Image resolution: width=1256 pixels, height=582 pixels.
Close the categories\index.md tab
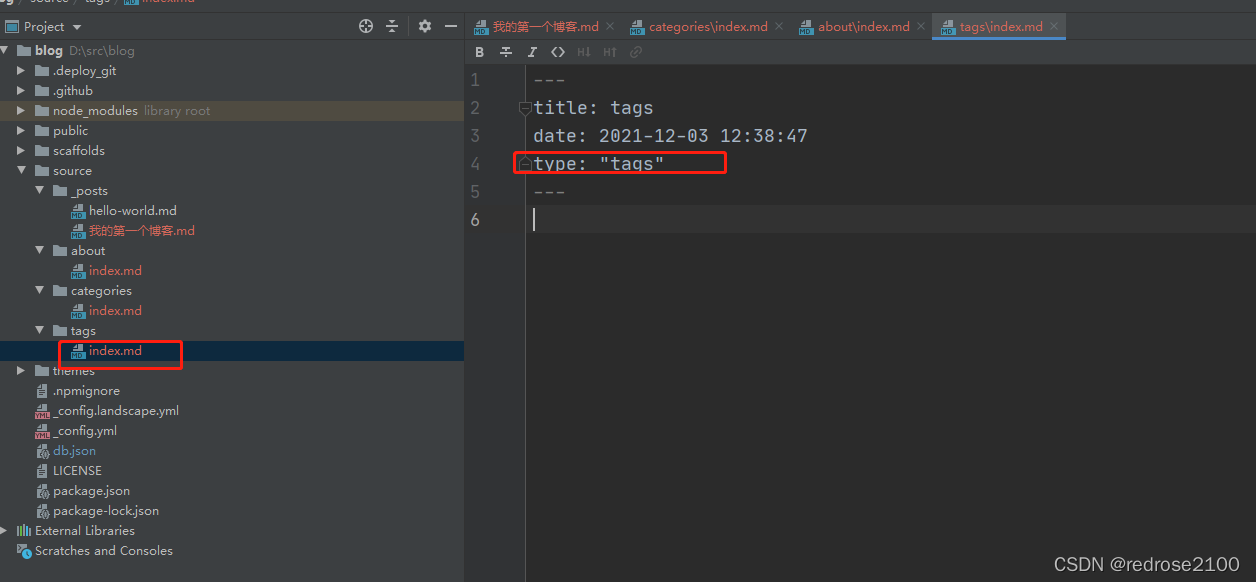point(779,27)
